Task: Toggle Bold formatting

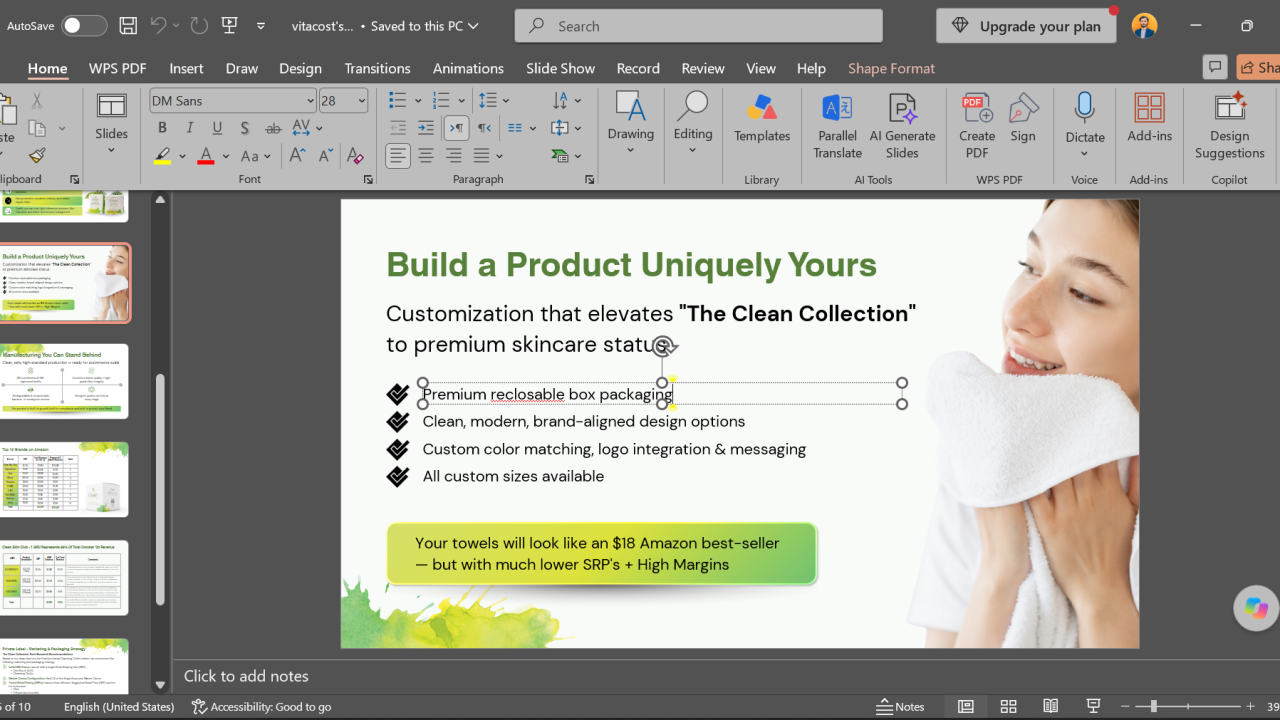Action: click(x=162, y=128)
